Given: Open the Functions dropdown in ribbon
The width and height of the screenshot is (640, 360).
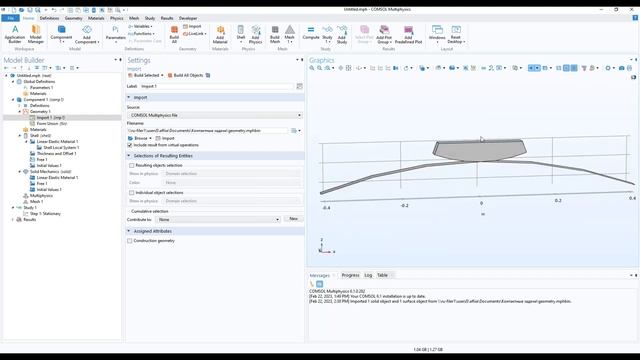Looking at the screenshot, I should coord(142,34).
